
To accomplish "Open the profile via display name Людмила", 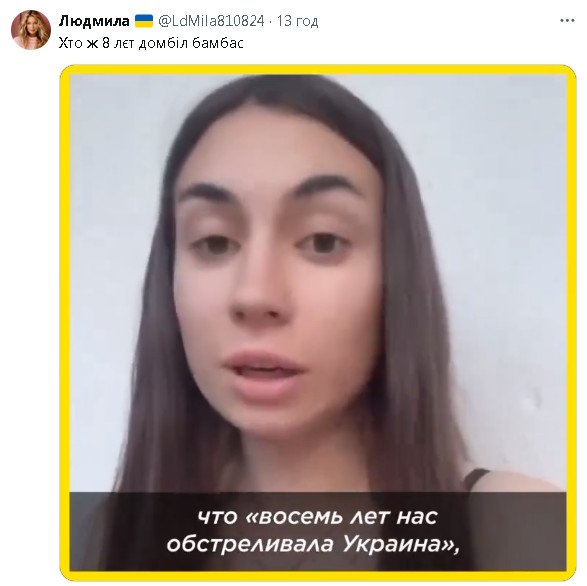I will click(94, 21).
